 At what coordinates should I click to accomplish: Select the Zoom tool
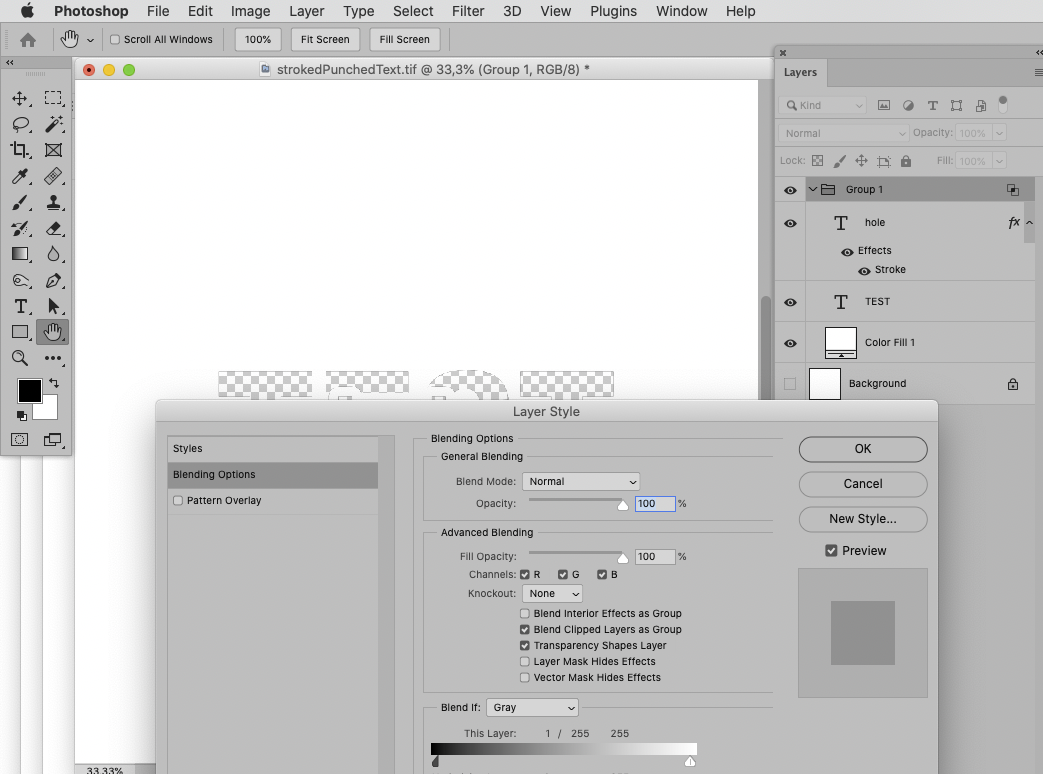[20, 356]
